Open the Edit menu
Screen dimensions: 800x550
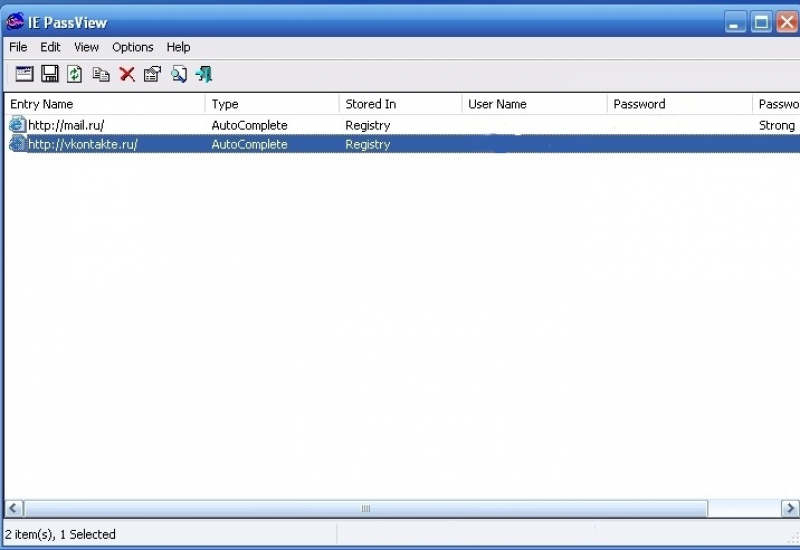(50, 47)
